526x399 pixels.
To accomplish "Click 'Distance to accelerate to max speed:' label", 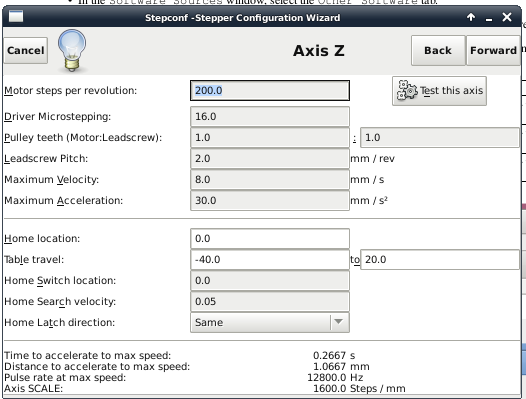I will pyautogui.click(x=97, y=366).
